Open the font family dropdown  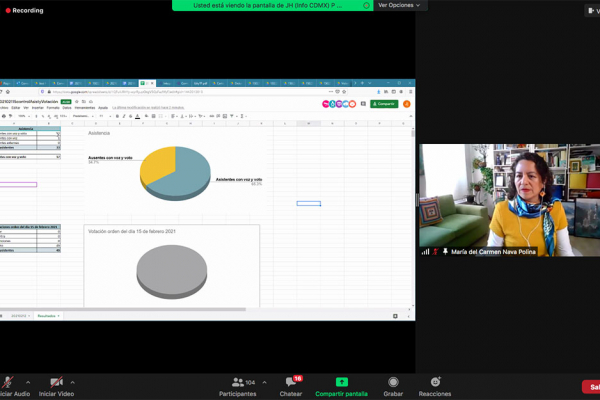coord(83,116)
